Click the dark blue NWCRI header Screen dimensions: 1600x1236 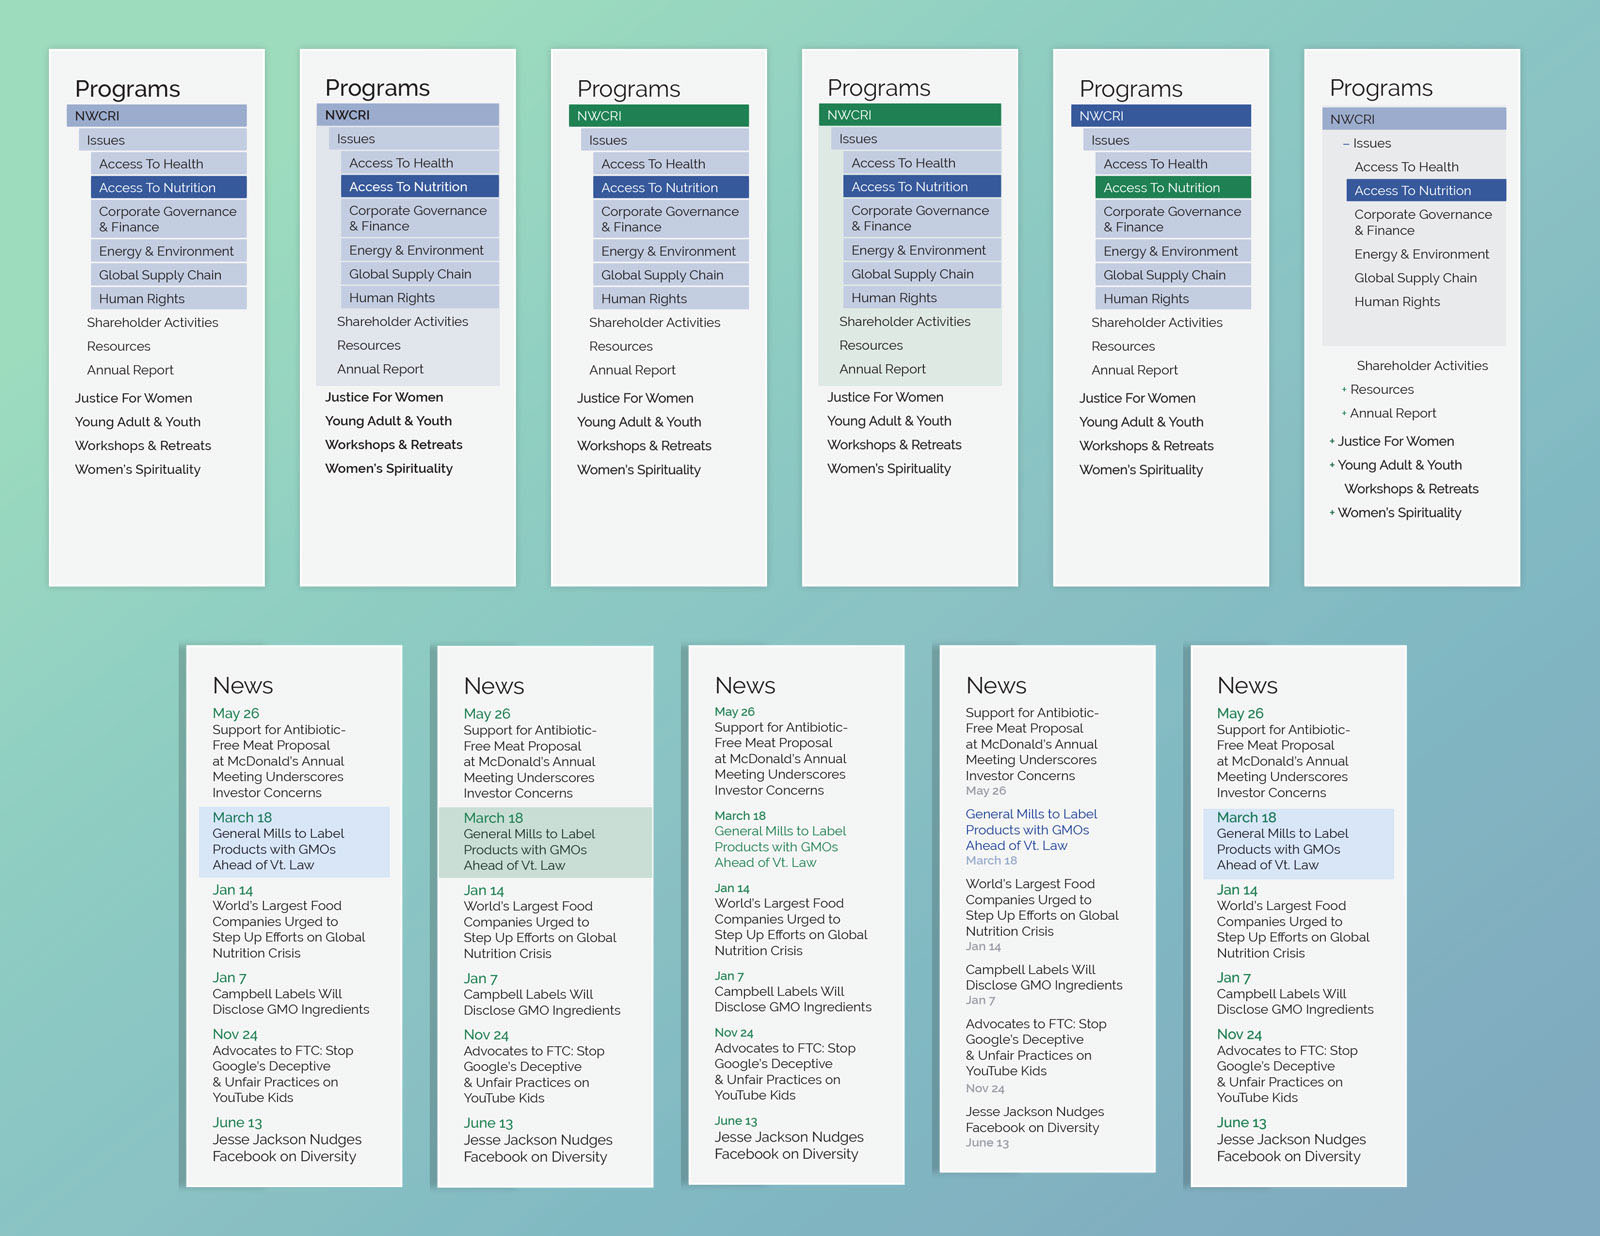[1160, 116]
